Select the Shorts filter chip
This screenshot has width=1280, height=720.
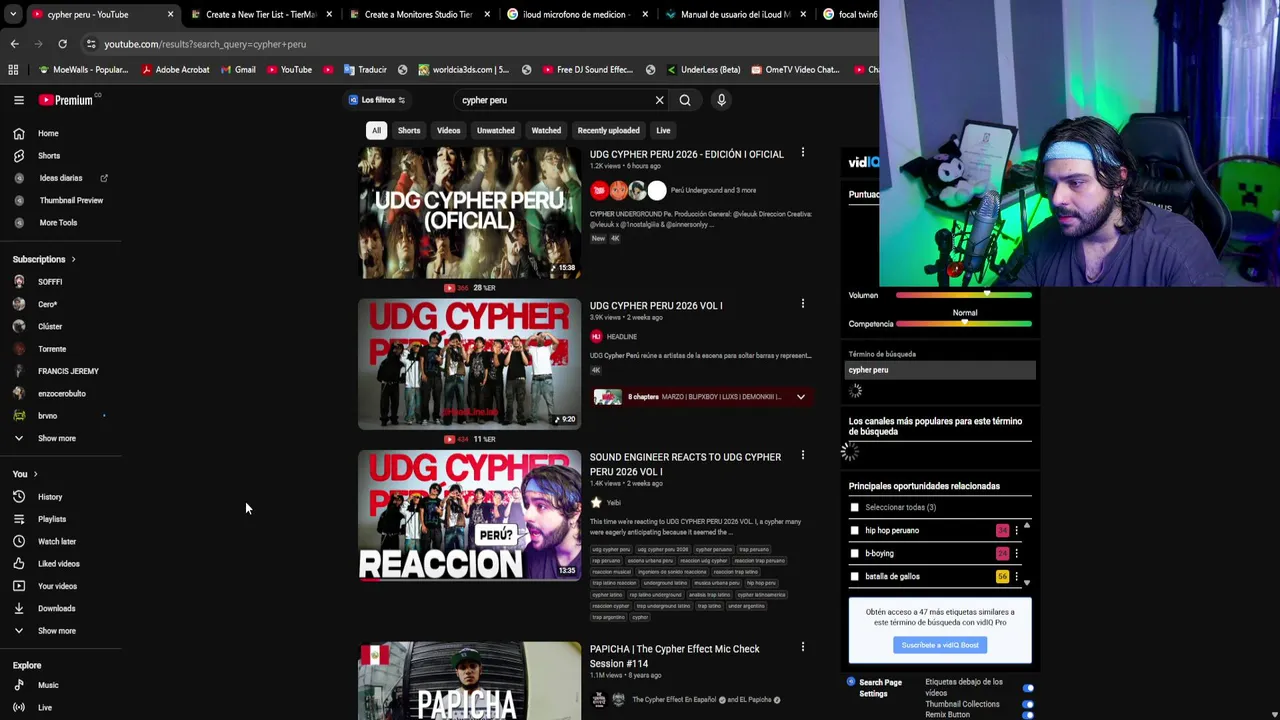pos(409,130)
